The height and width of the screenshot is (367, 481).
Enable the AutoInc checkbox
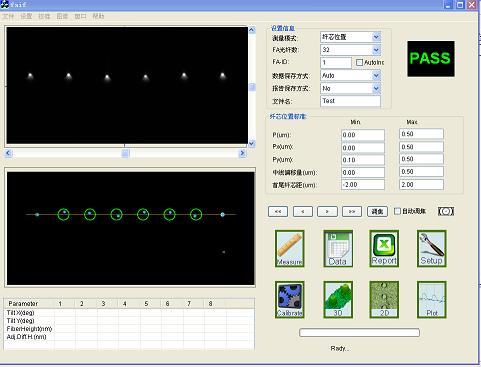click(359, 62)
